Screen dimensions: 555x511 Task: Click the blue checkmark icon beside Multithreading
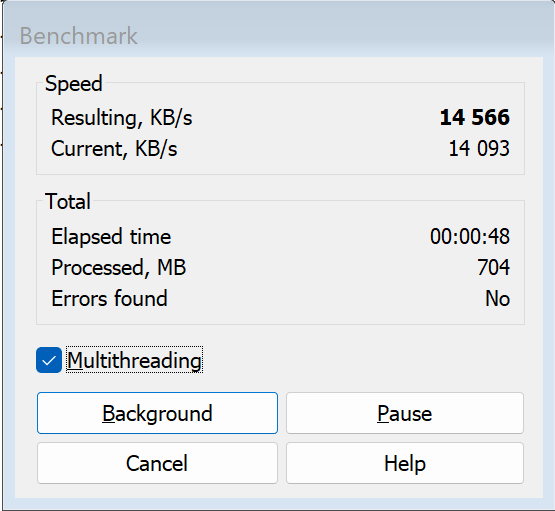pyautogui.click(x=49, y=360)
